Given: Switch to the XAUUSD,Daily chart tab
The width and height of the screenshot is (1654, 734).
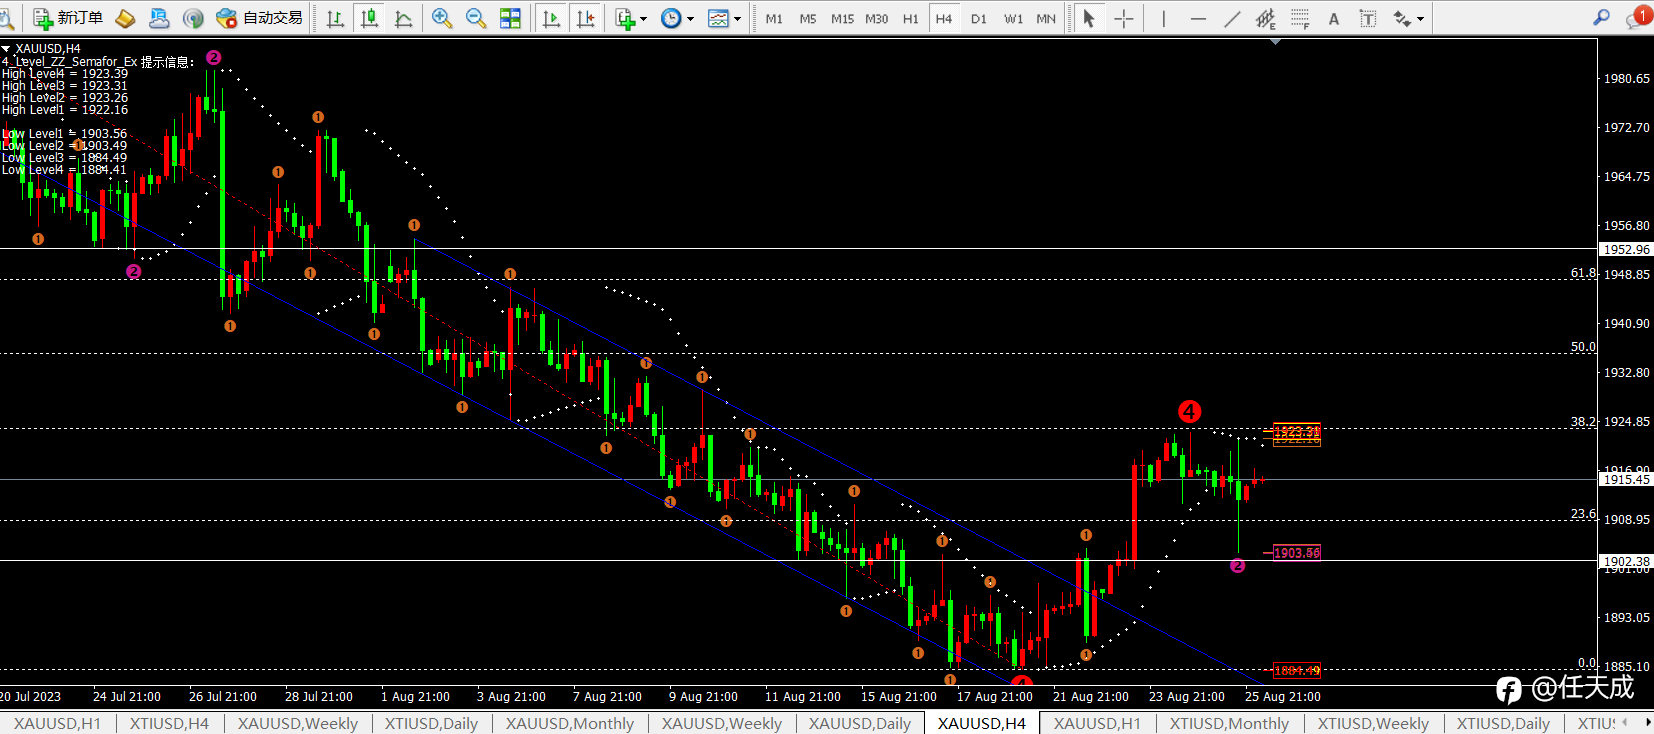Looking at the screenshot, I should coord(860,723).
